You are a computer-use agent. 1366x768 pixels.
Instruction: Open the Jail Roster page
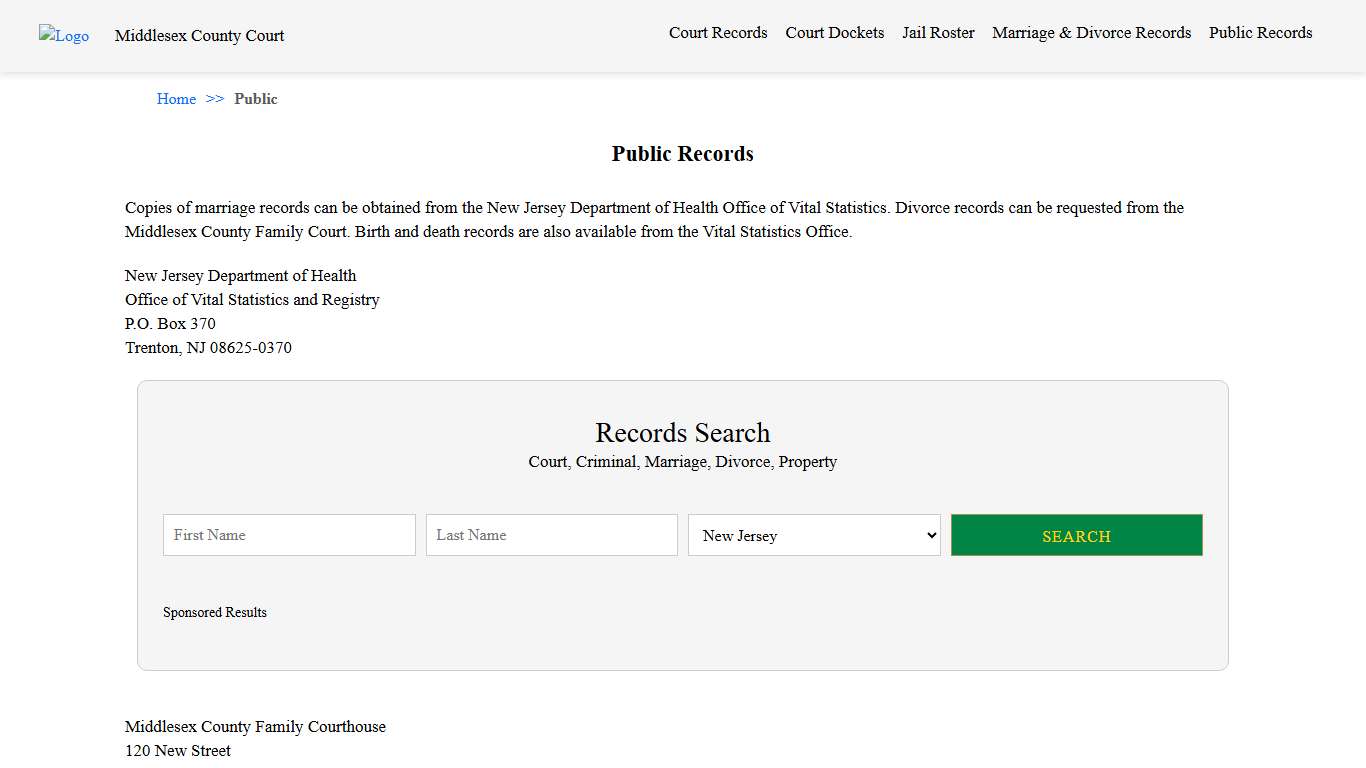(938, 33)
